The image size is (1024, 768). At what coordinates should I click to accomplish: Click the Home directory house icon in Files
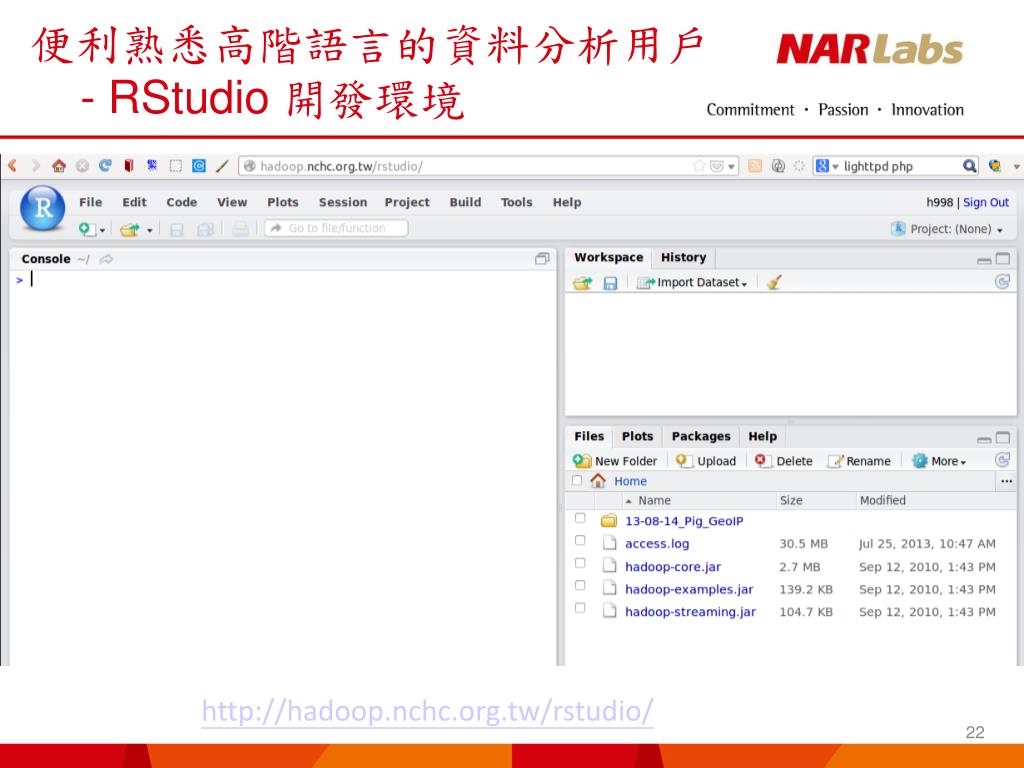[x=598, y=481]
